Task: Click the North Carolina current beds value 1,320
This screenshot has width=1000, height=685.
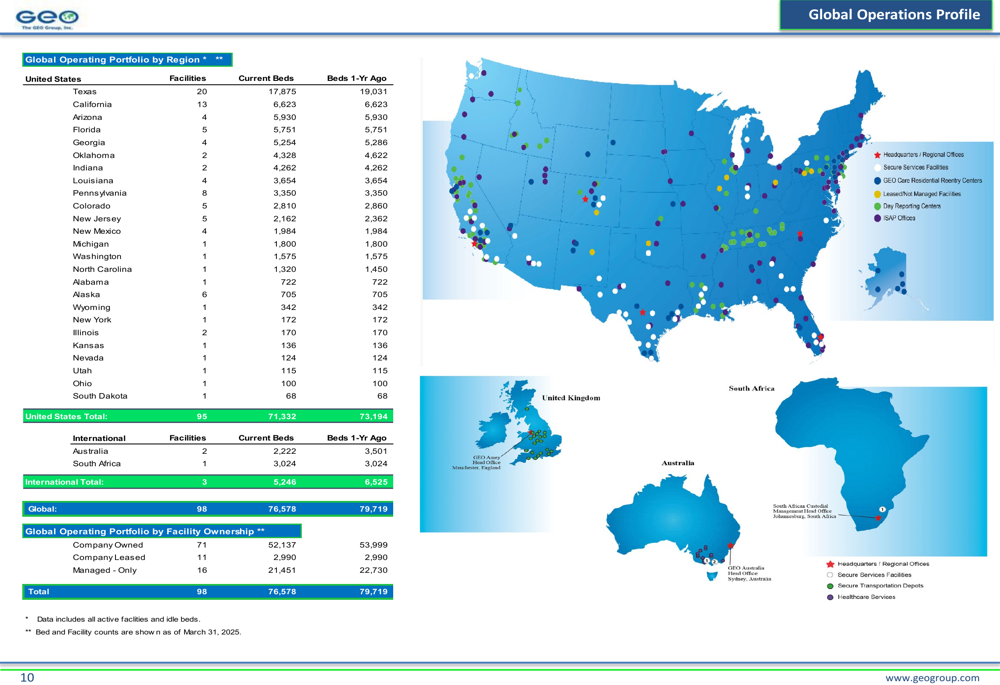Action: pyautogui.click(x=284, y=269)
